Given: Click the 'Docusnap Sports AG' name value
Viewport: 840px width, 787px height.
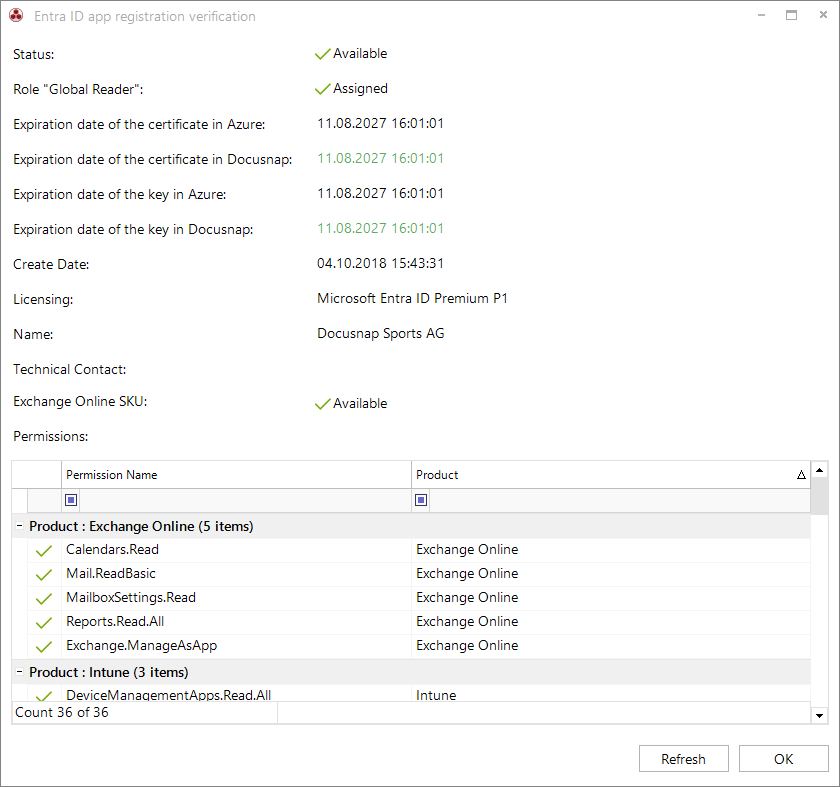Looking at the screenshot, I should 381,333.
